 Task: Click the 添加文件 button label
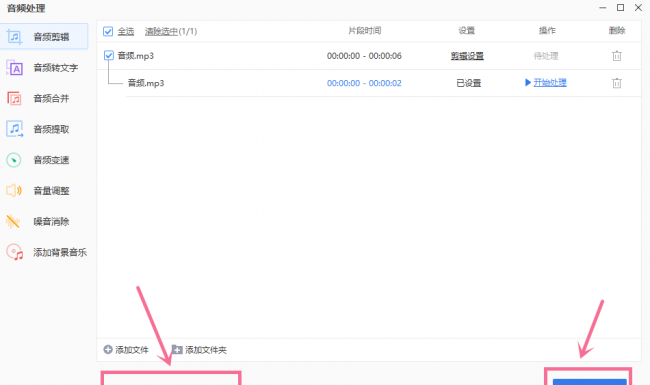pos(132,350)
